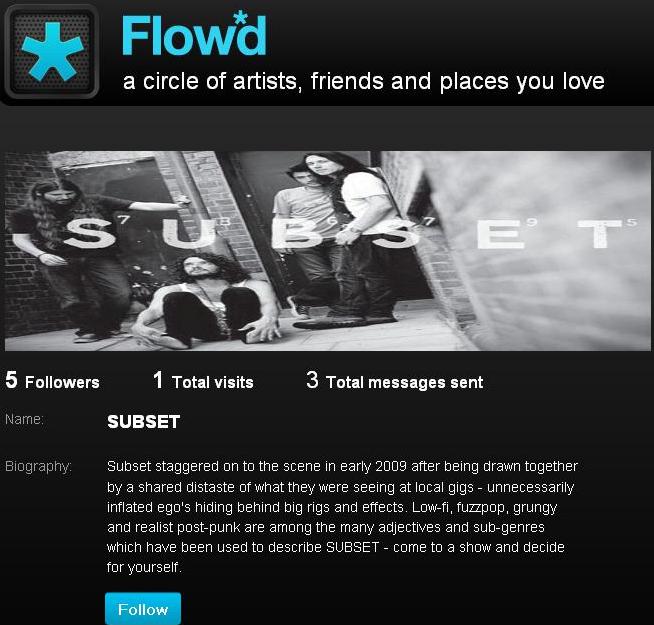Click the SUBSET artist name text
Screen dimensions: 654x625
click(x=143, y=421)
